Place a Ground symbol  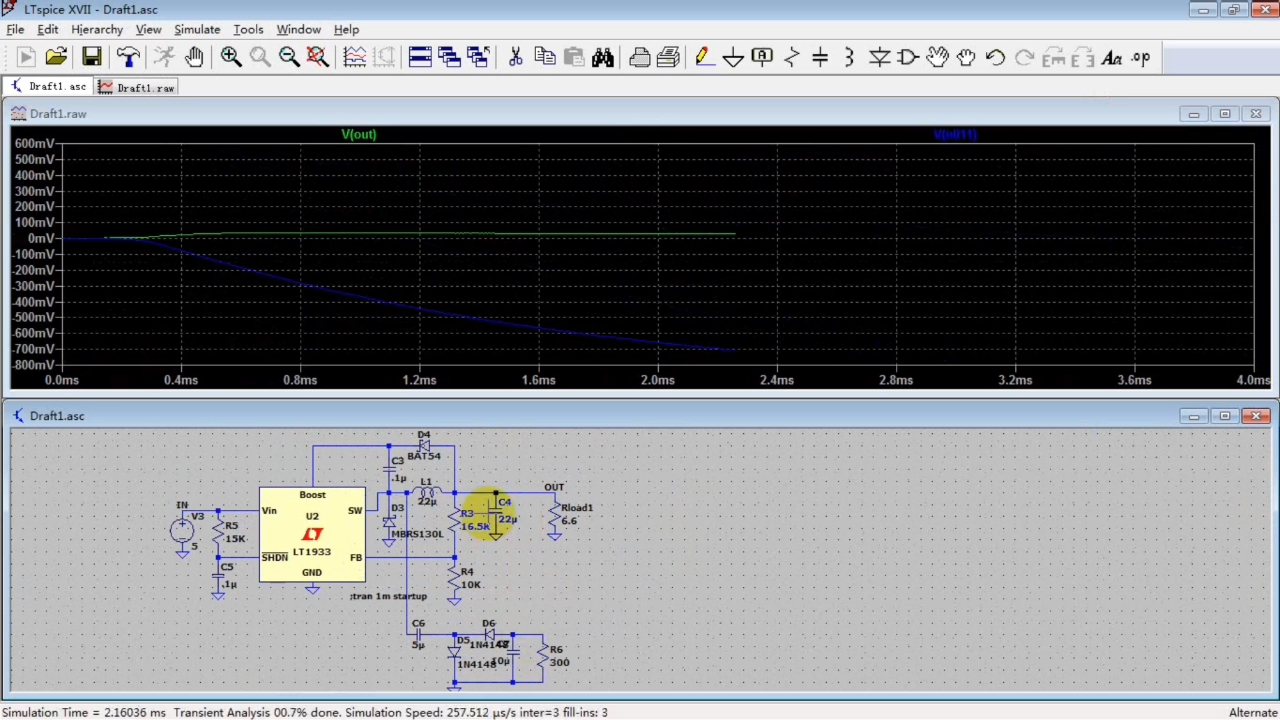coord(733,57)
